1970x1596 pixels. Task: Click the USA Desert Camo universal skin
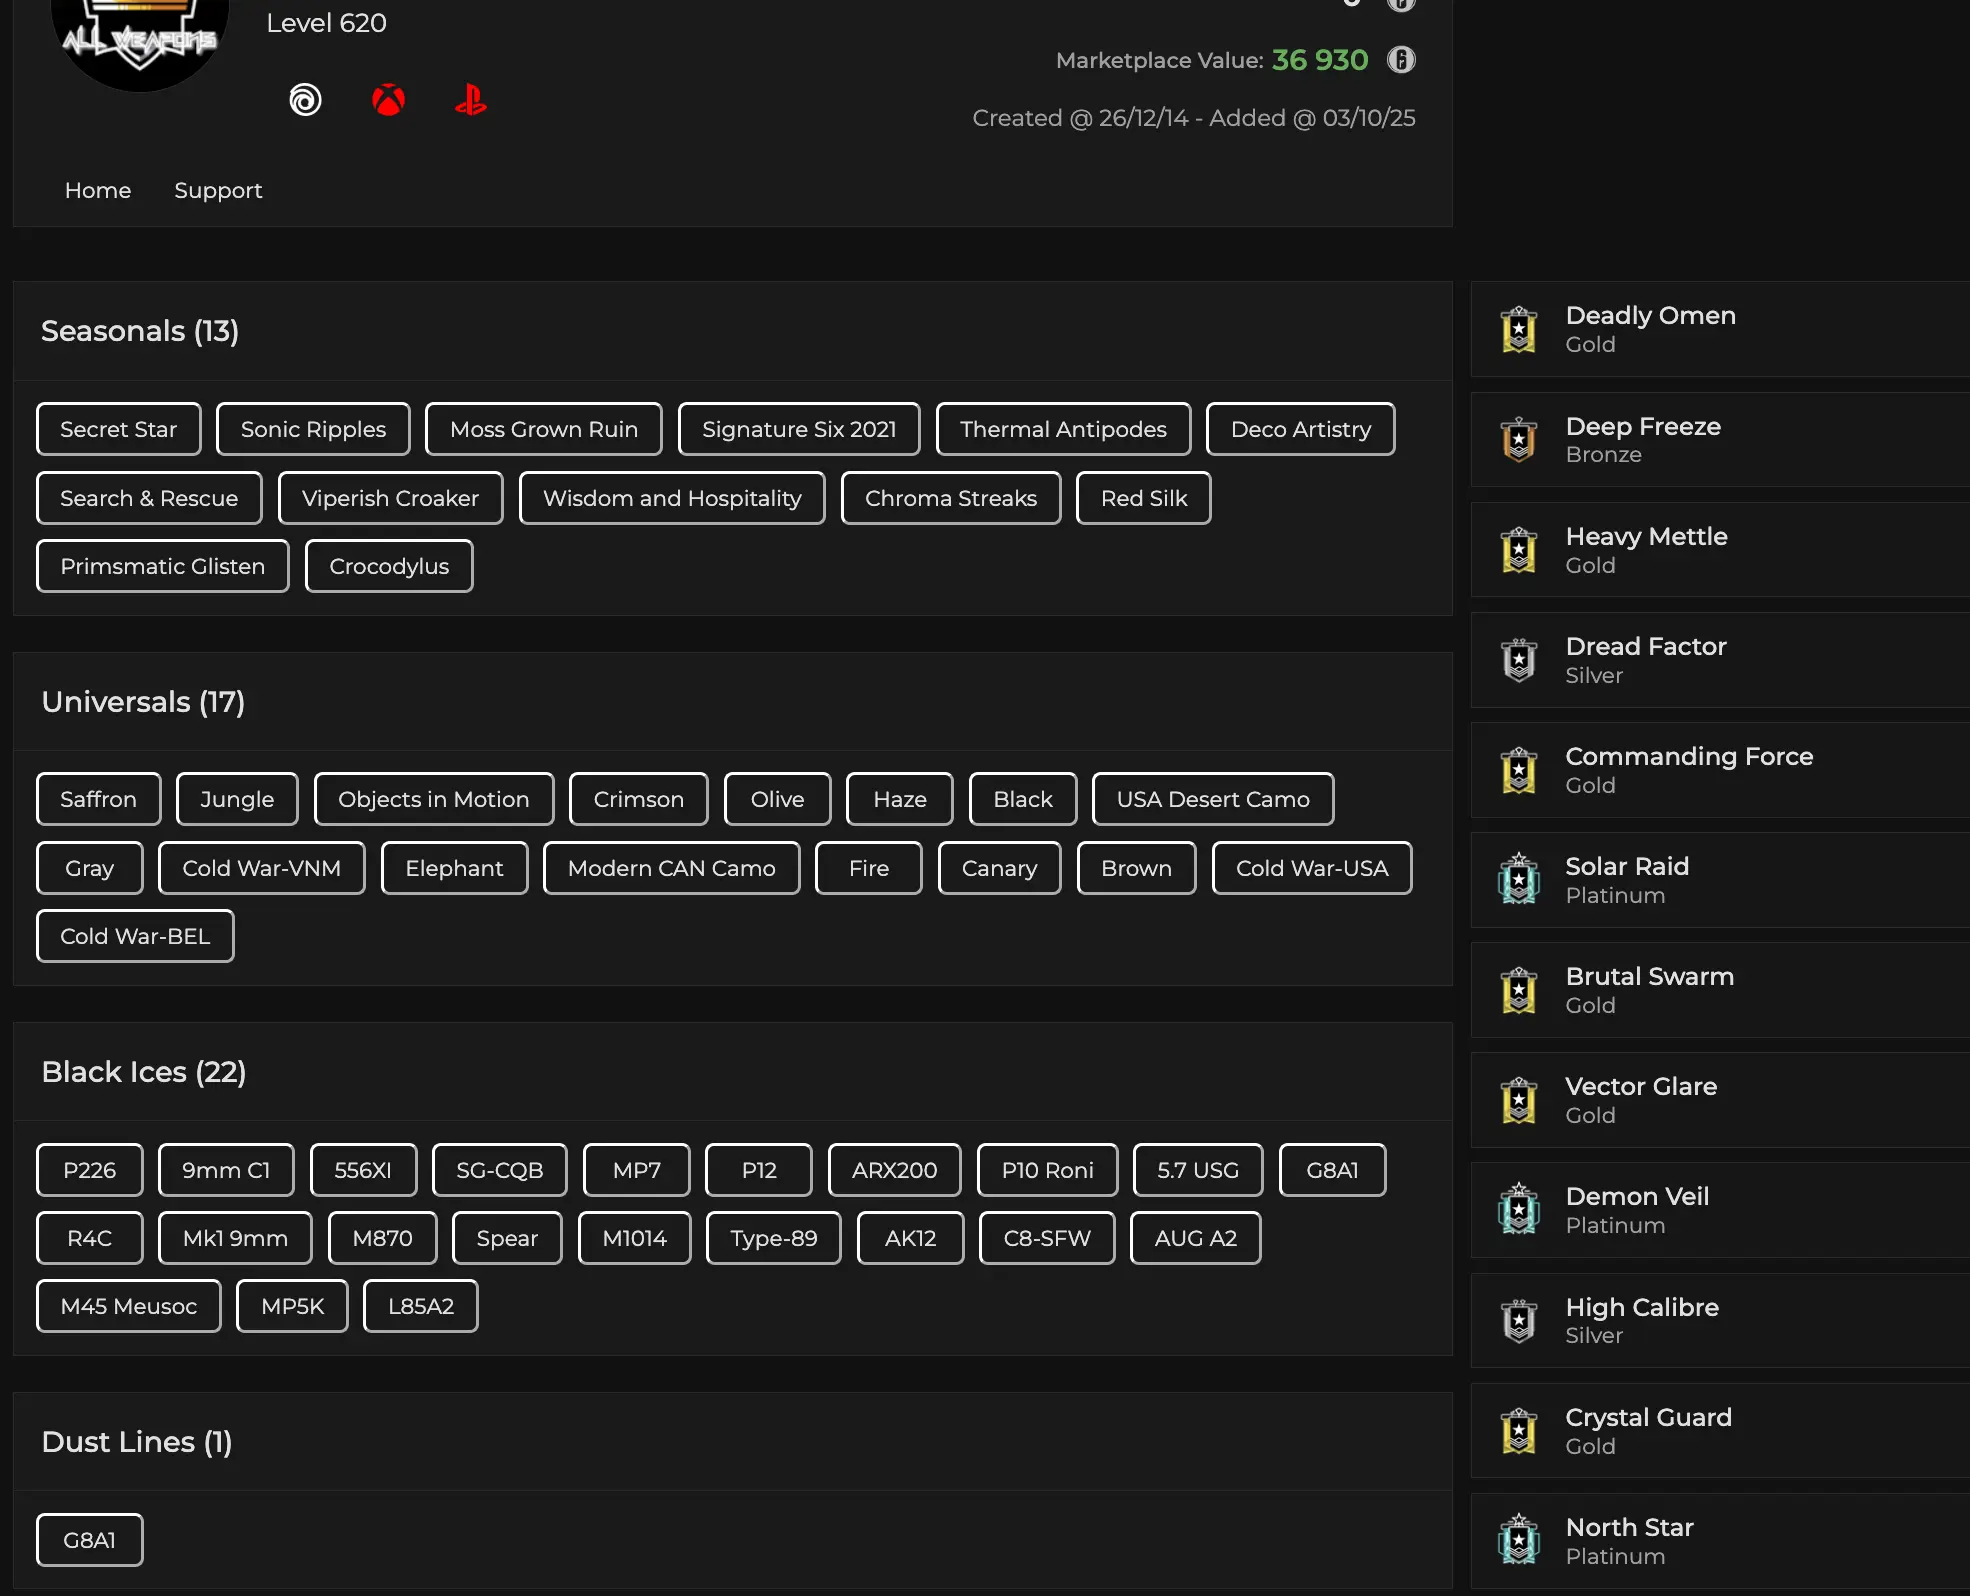point(1212,799)
